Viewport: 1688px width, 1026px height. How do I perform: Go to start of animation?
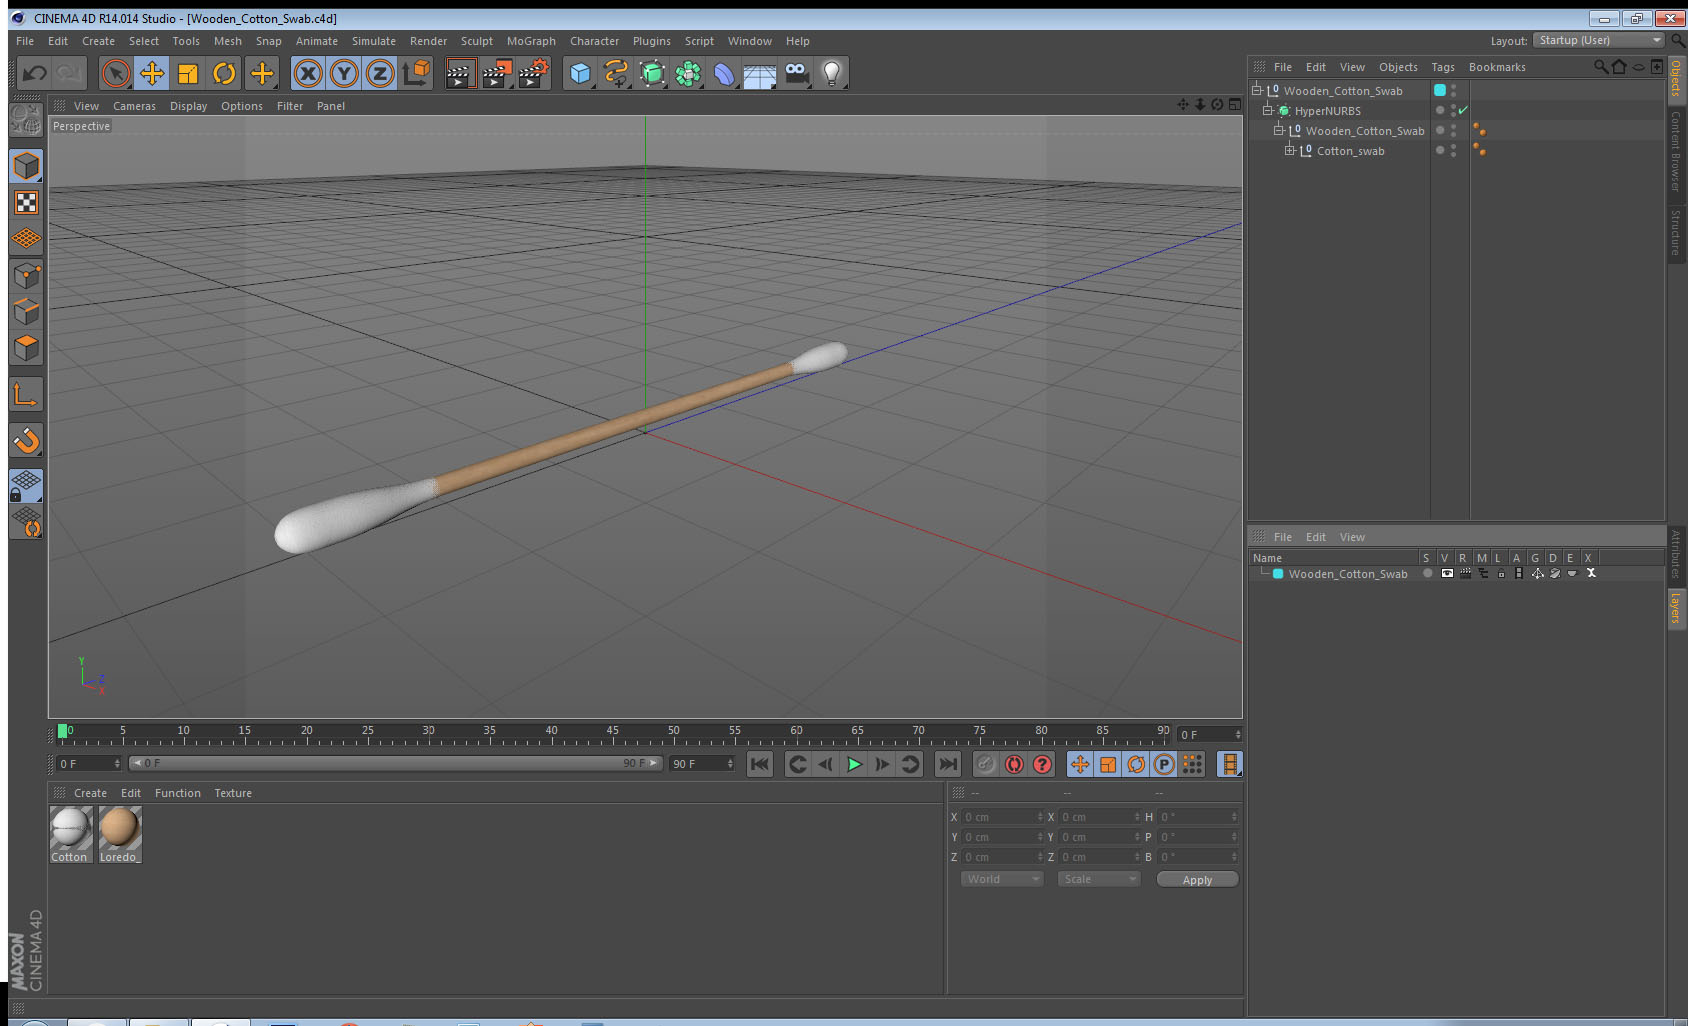(x=760, y=764)
